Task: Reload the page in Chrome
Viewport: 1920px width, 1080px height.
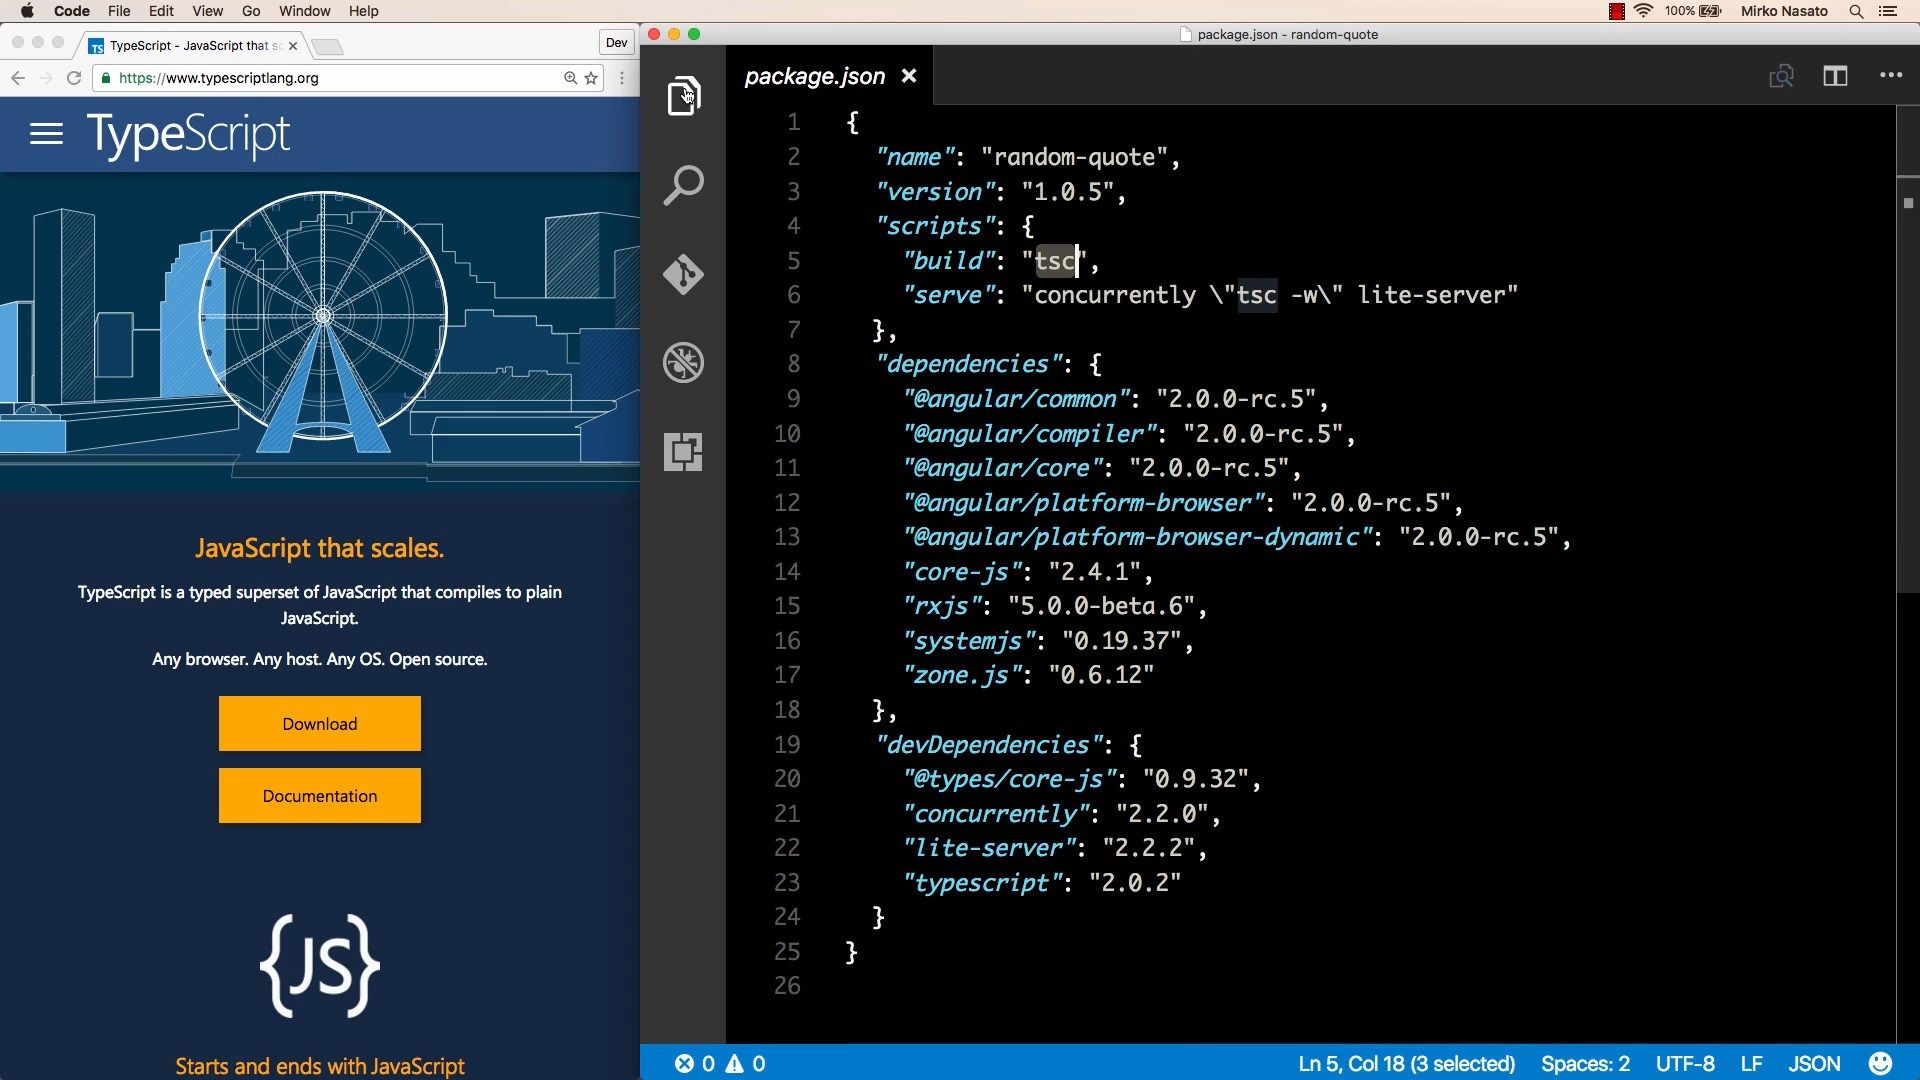Action: [x=74, y=77]
